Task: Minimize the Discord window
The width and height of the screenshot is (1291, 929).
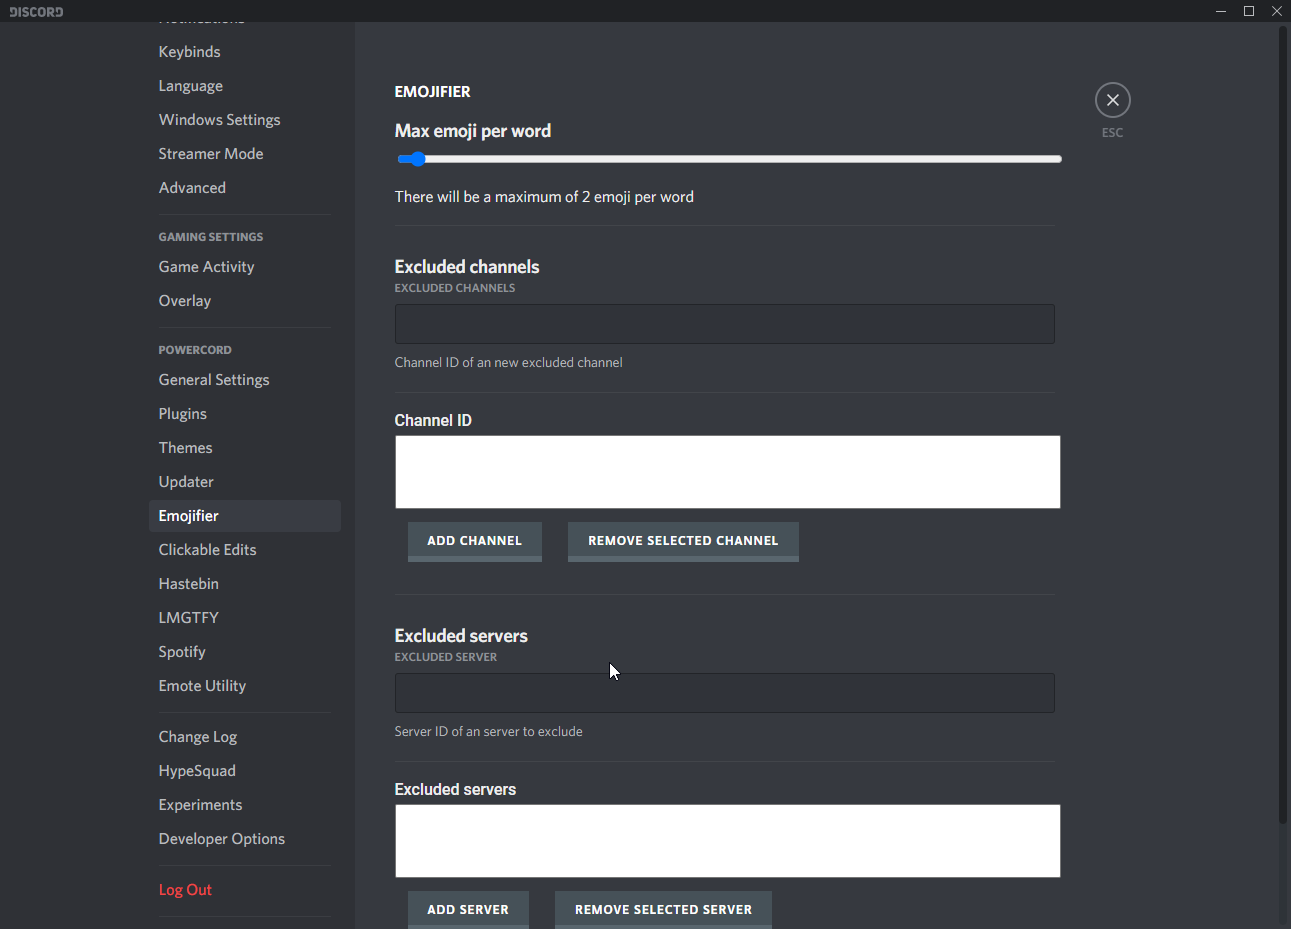Action: pos(1221,11)
